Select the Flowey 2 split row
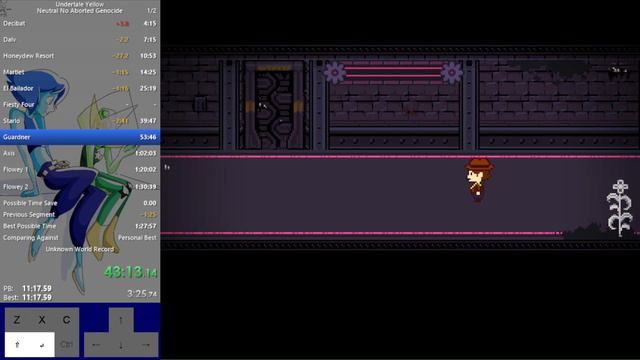 (80, 187)
